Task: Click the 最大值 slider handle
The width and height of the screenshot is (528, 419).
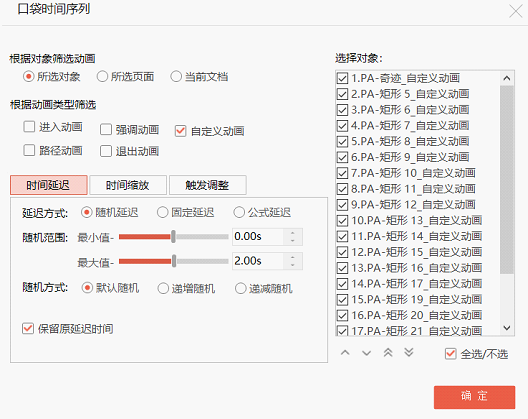Action: (x=174, y=261)
